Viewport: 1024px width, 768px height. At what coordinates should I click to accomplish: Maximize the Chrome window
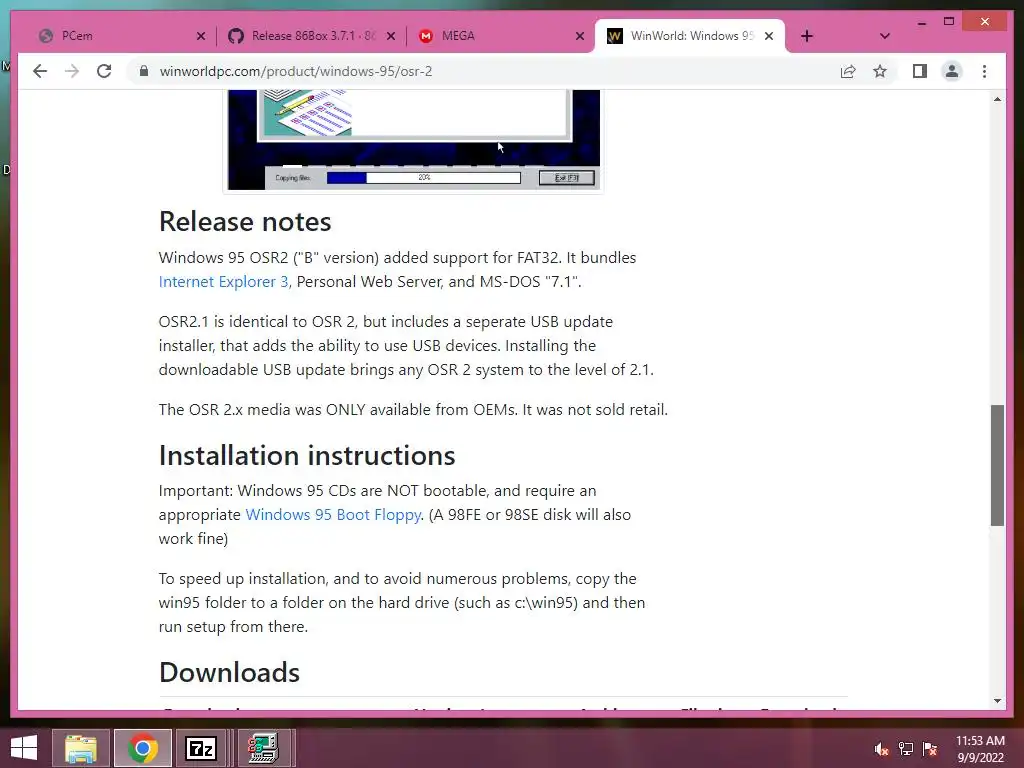point(949,22)
